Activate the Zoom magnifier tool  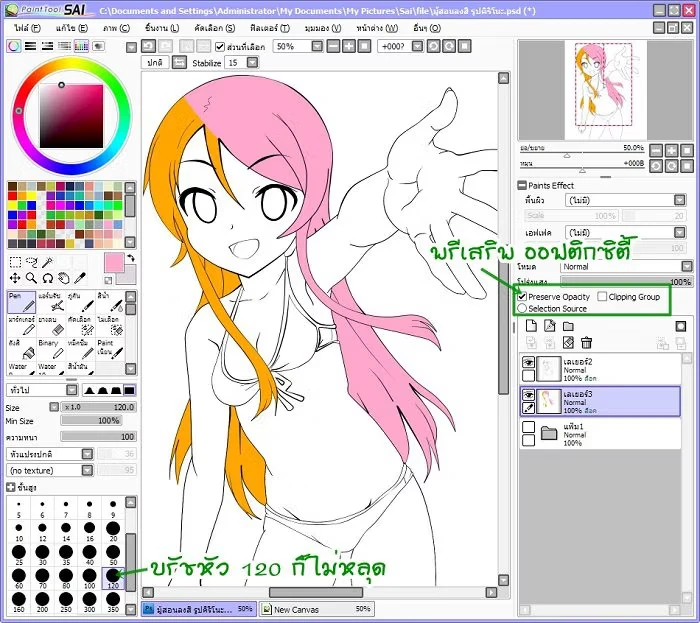point(32,277)
